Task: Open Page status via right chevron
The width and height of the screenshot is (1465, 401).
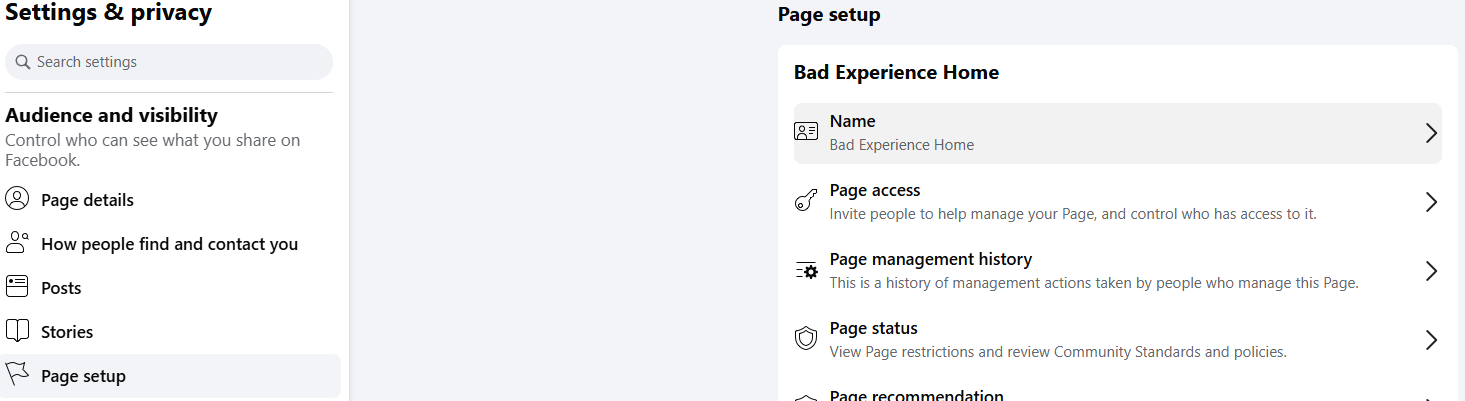Action: point(1431,340)
